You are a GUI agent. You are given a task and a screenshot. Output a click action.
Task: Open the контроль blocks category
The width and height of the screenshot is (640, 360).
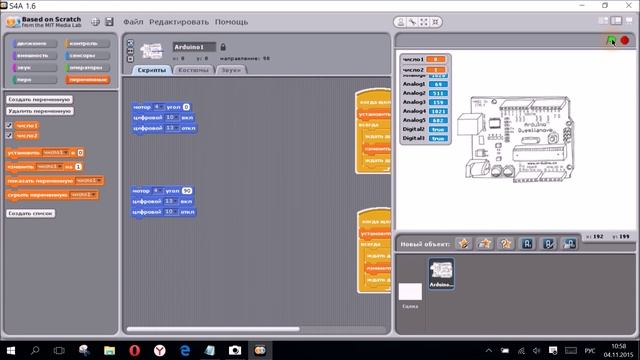tap(87, 43)
